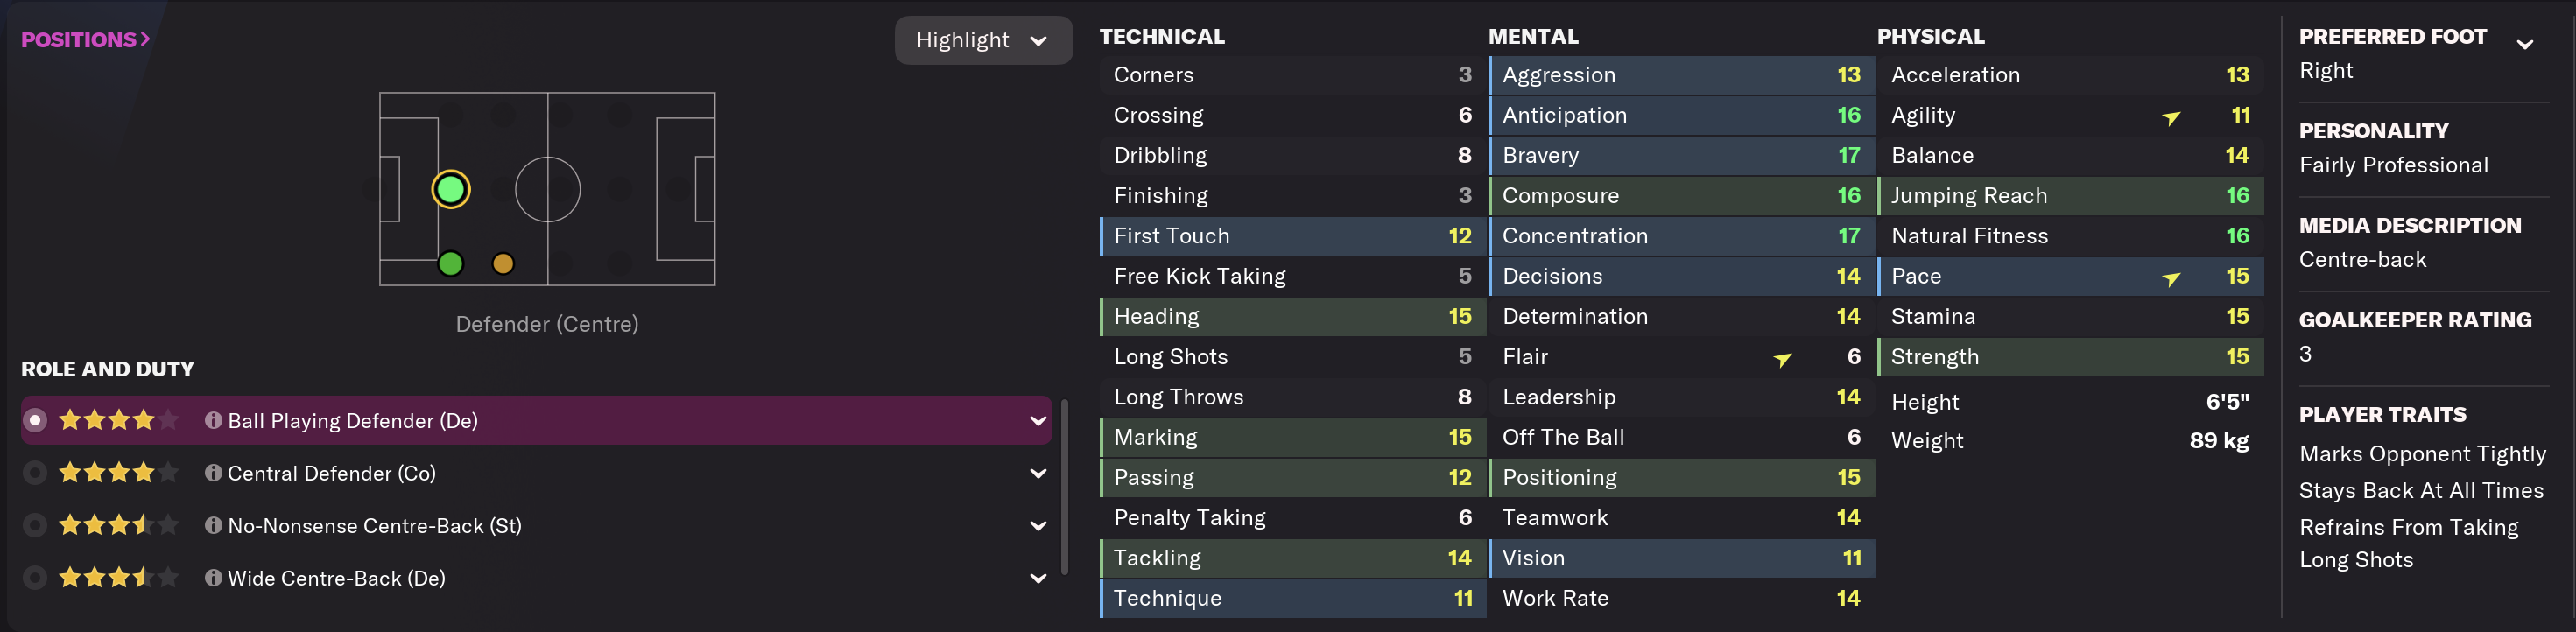Click info icon beside Wide Centre-Back (De)
The height and width of the screenshot is (632, 2576).
pos(213,578)
